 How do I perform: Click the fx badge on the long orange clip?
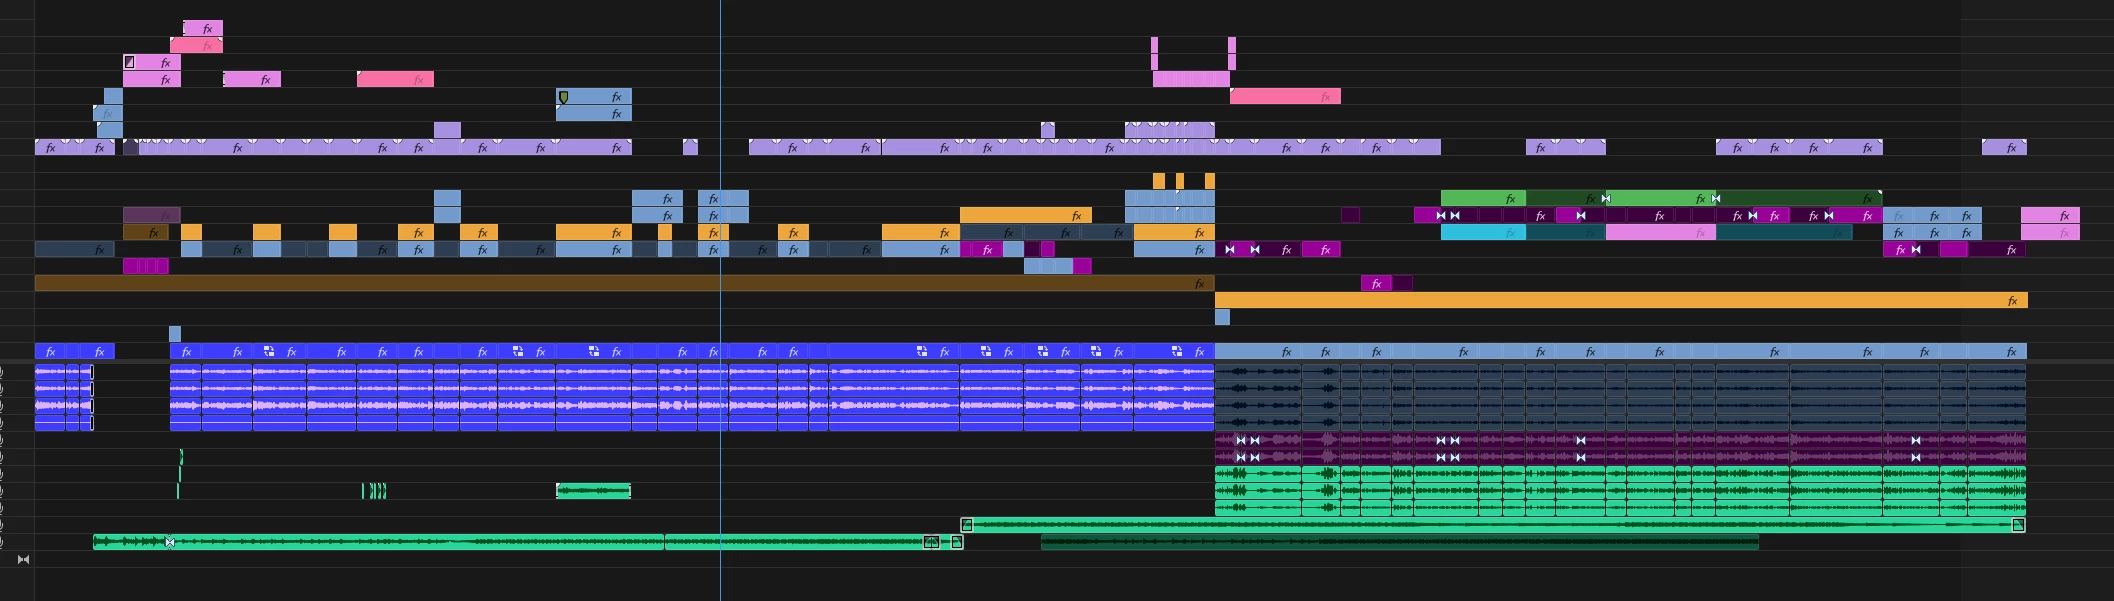coord(2012,301)
